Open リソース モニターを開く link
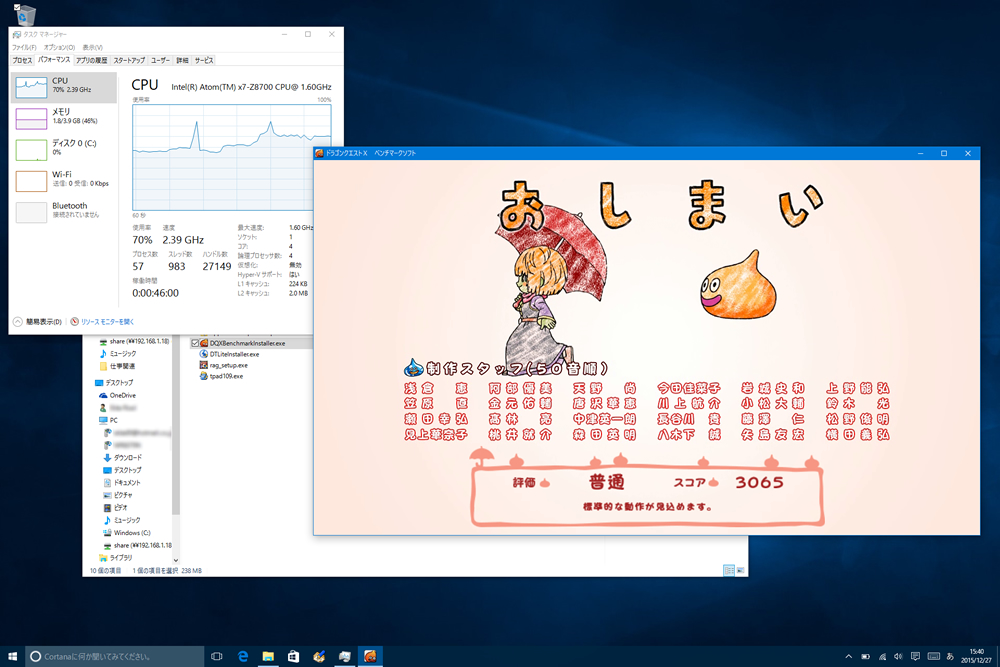 click(107, 322)
